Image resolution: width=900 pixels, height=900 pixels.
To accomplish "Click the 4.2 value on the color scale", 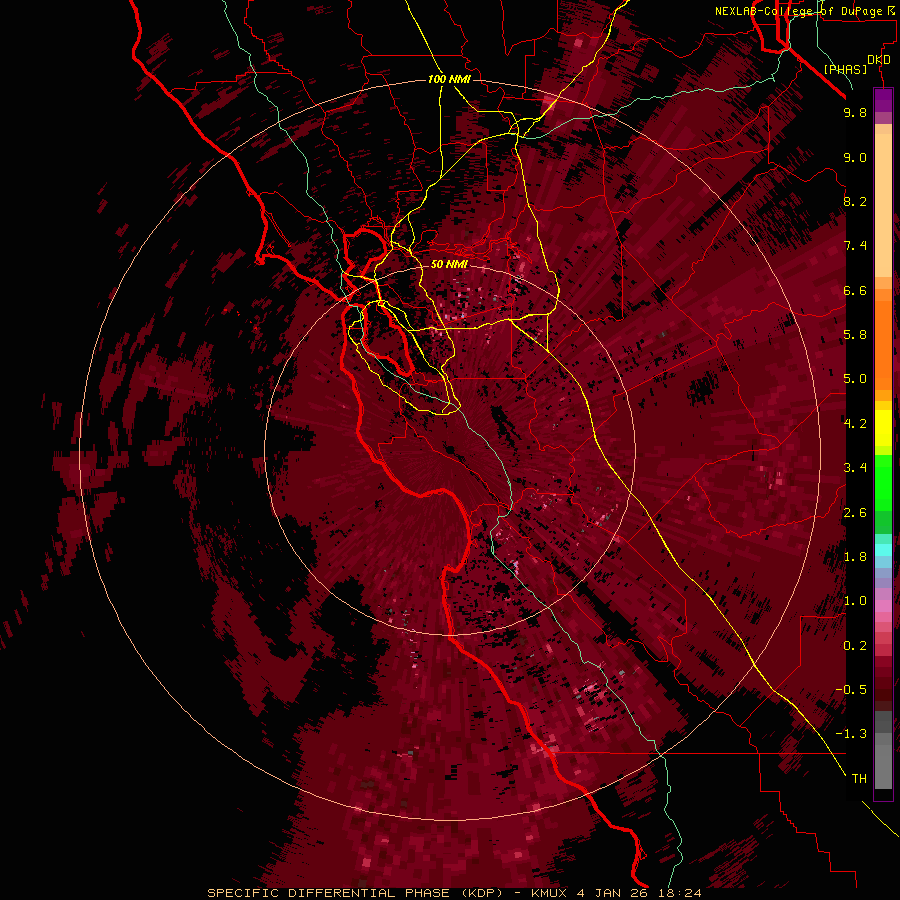I will point(855,424).
